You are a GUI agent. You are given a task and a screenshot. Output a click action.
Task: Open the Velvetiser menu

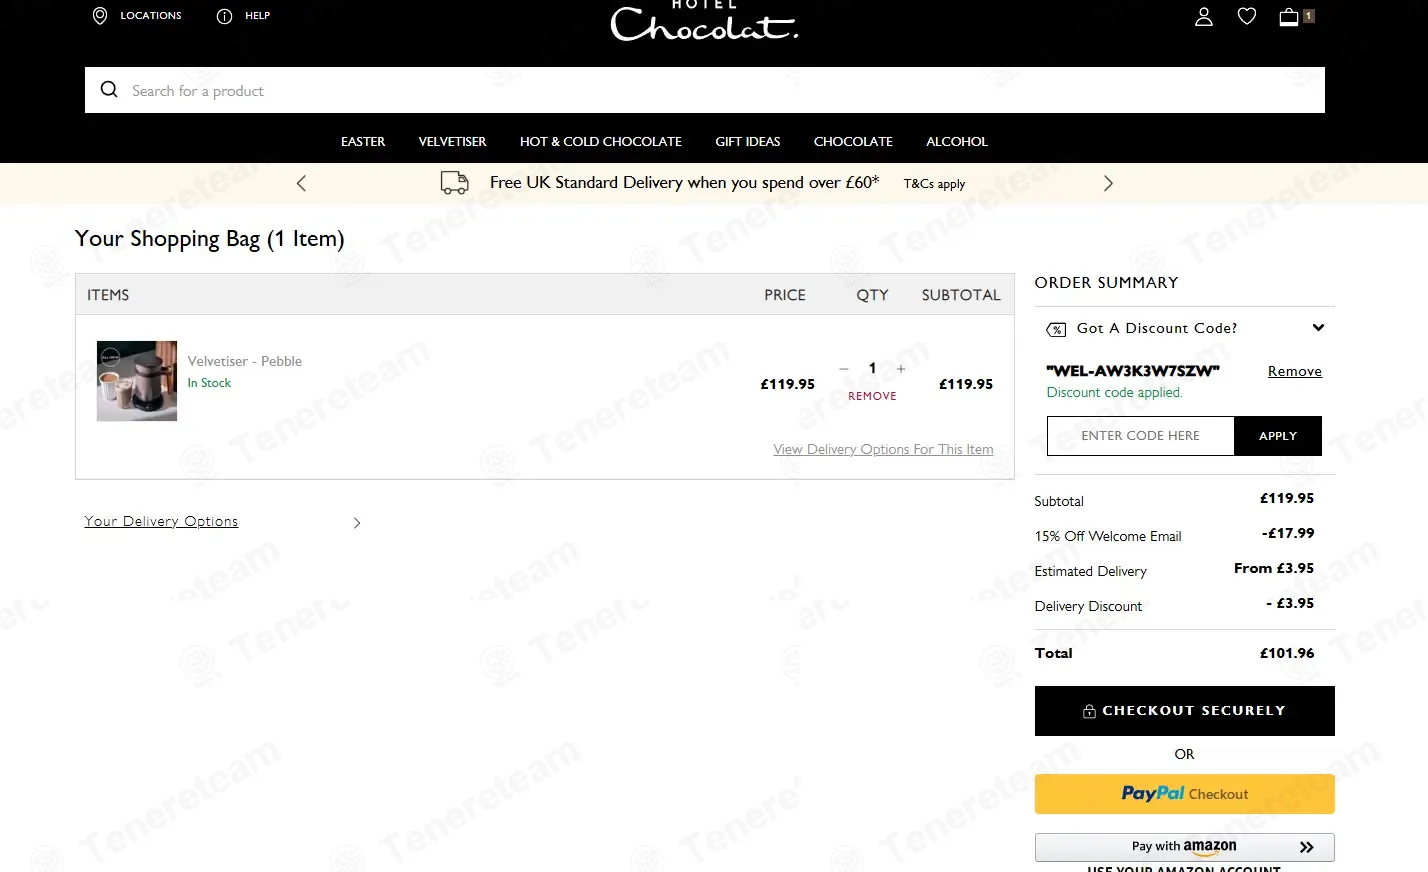pyautogui.click(x=452, y=142)
